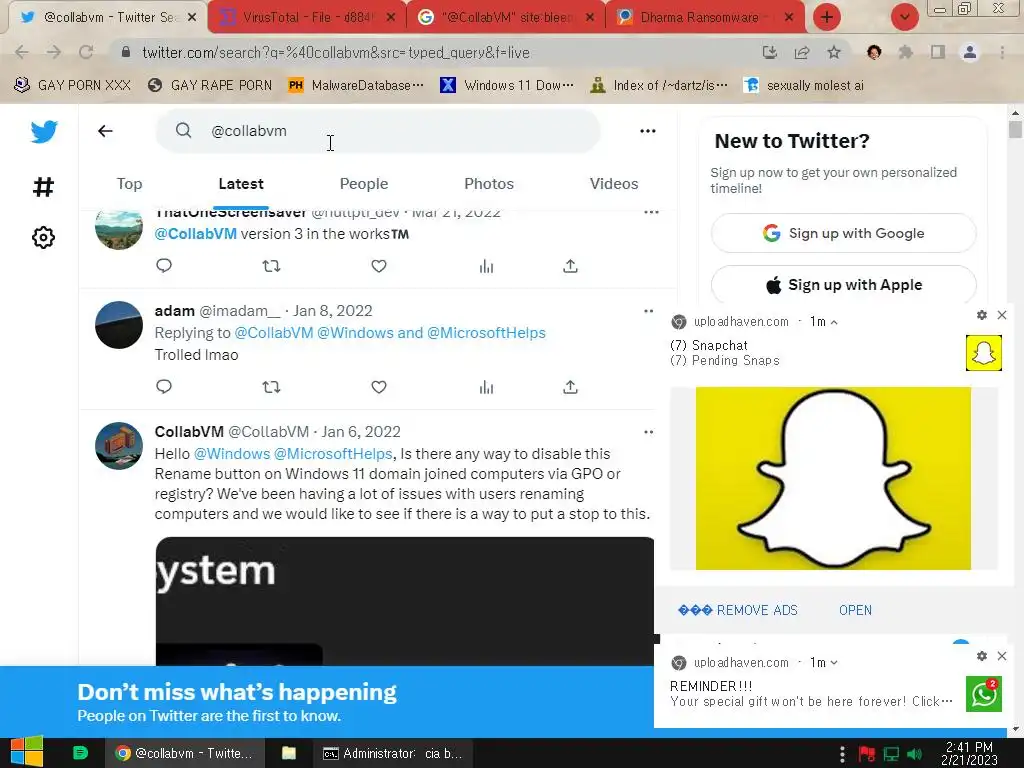Open the CollabVM tweet image

pyautogui.click(x=404, y=601)
